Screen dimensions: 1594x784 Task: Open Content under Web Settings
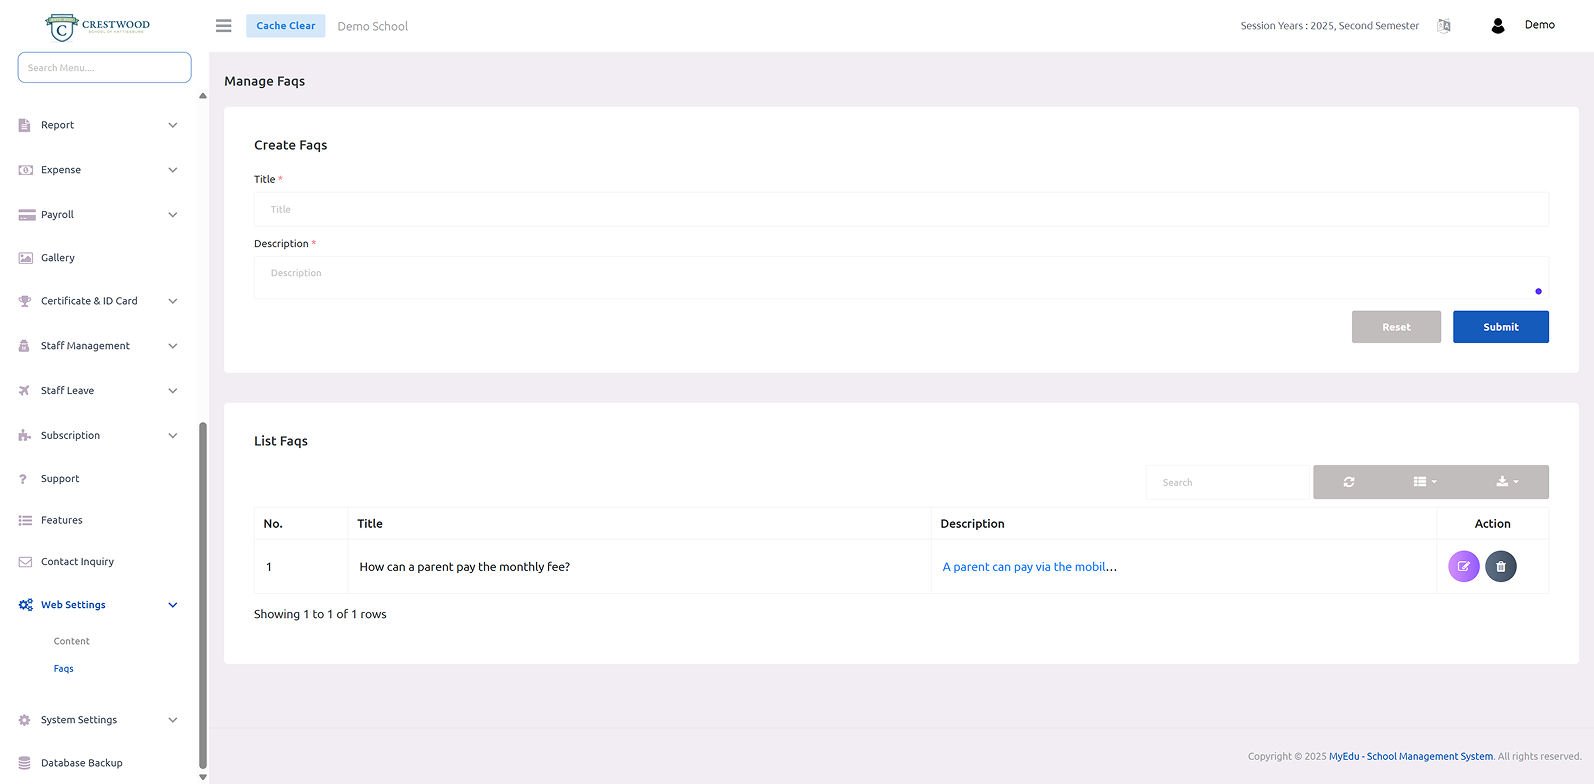coord(72,641)
